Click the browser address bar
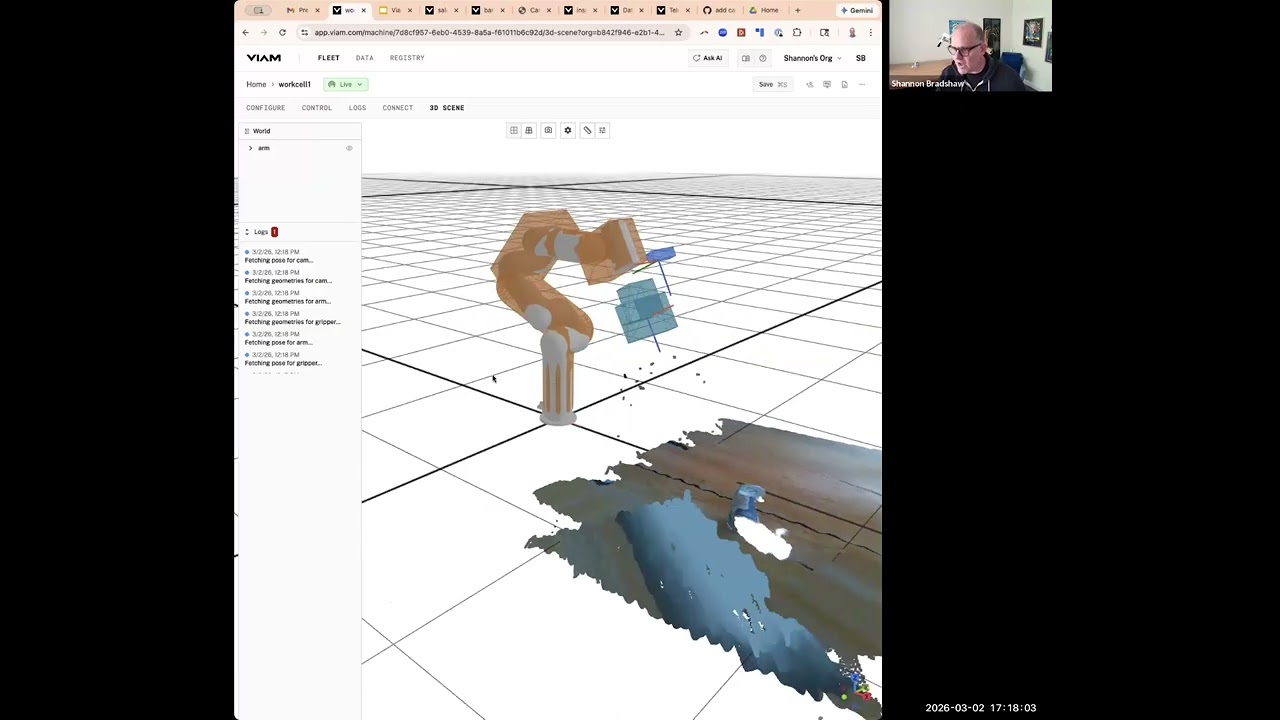This screenshot has width=1280, height=720. point(489,32)
